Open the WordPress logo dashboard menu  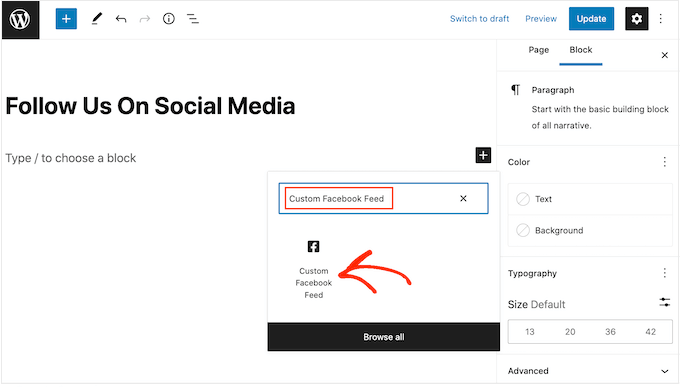point(20,20)
